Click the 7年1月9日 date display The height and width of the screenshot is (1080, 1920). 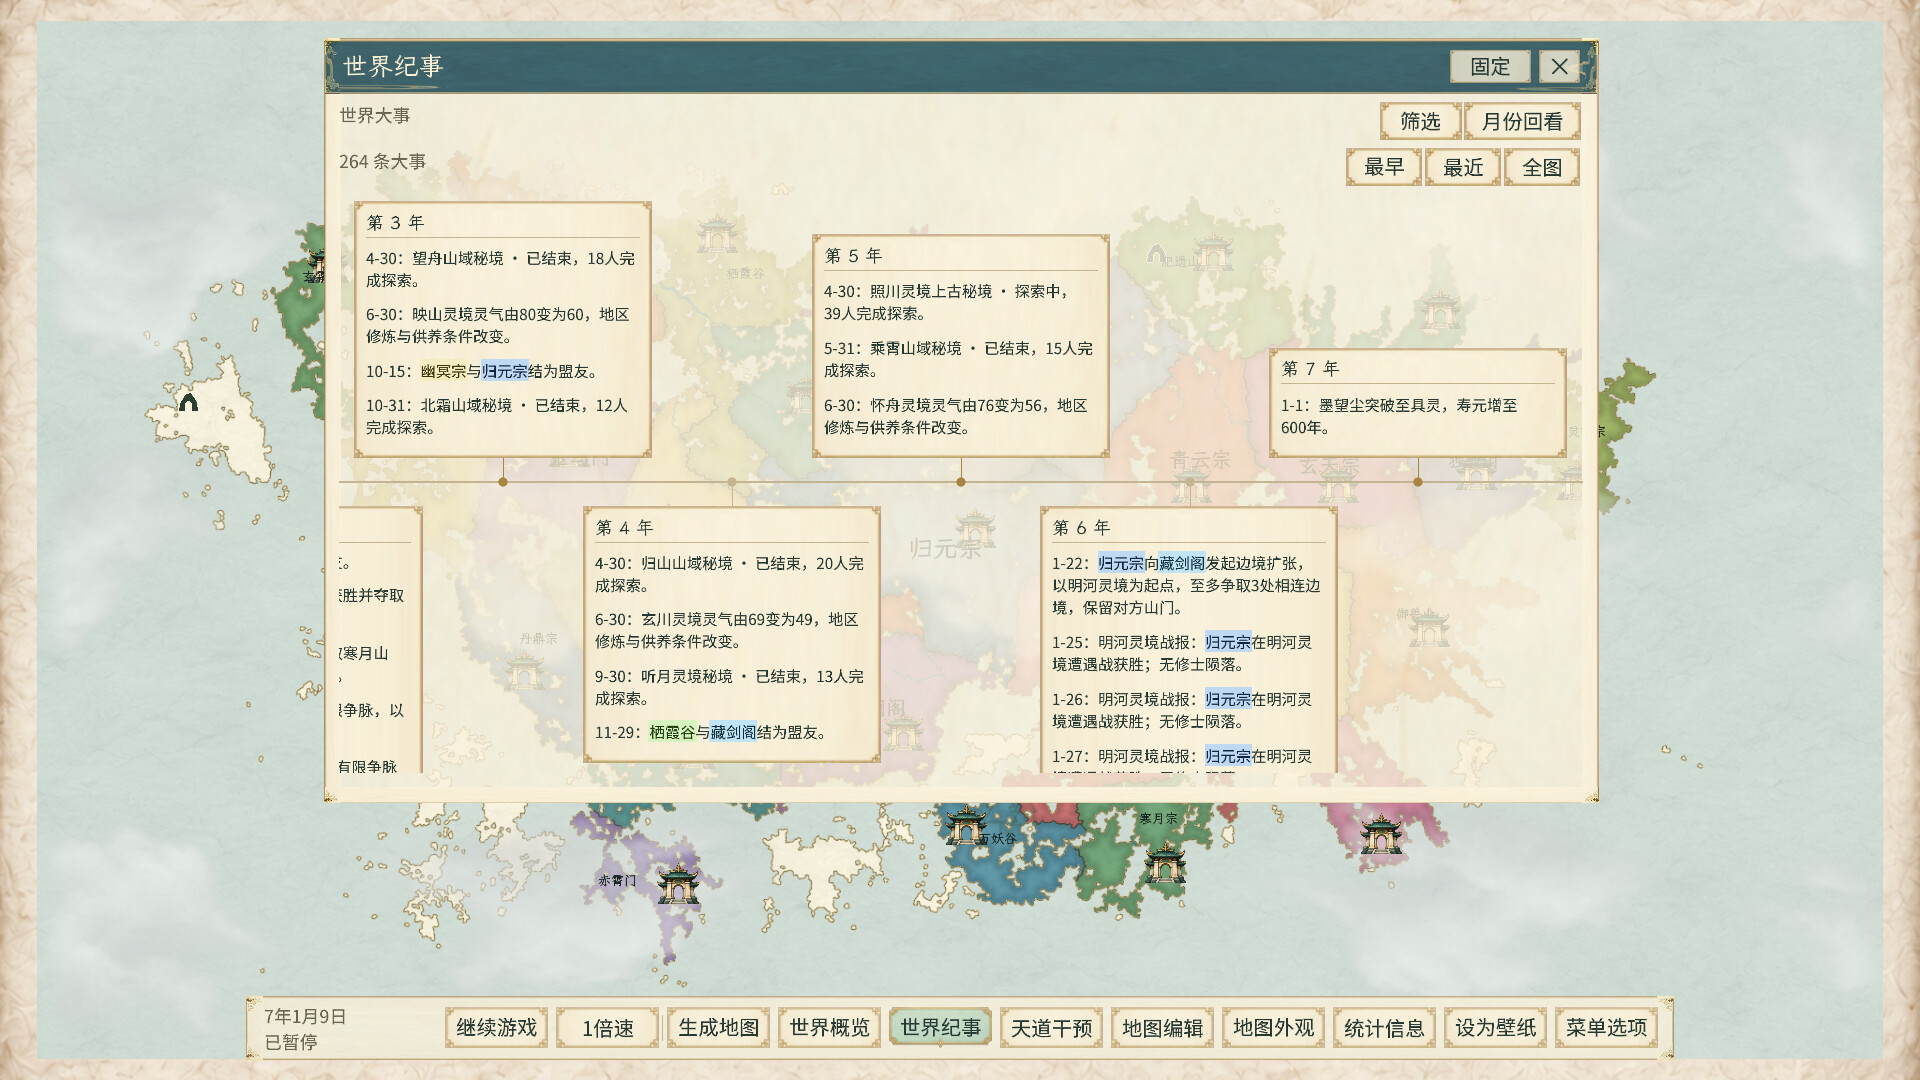305,1016
